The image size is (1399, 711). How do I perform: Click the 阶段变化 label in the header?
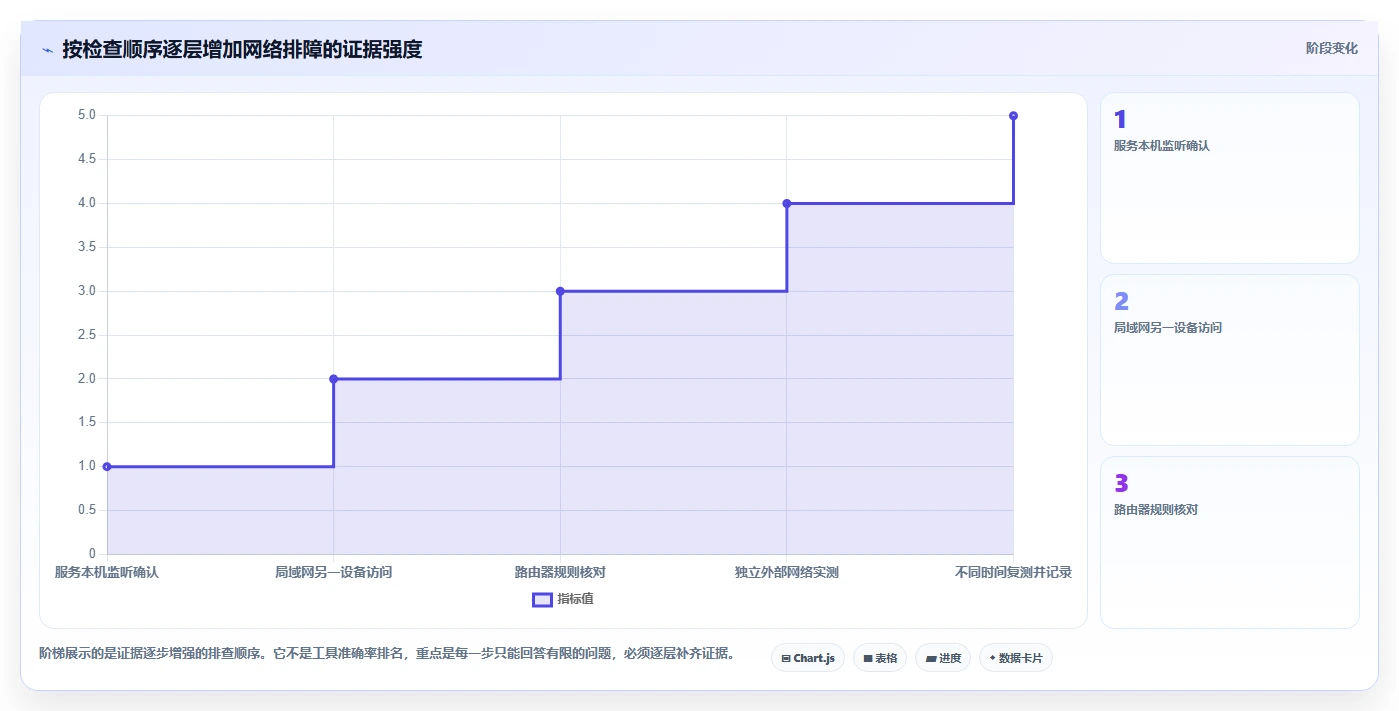point(1332,48)
